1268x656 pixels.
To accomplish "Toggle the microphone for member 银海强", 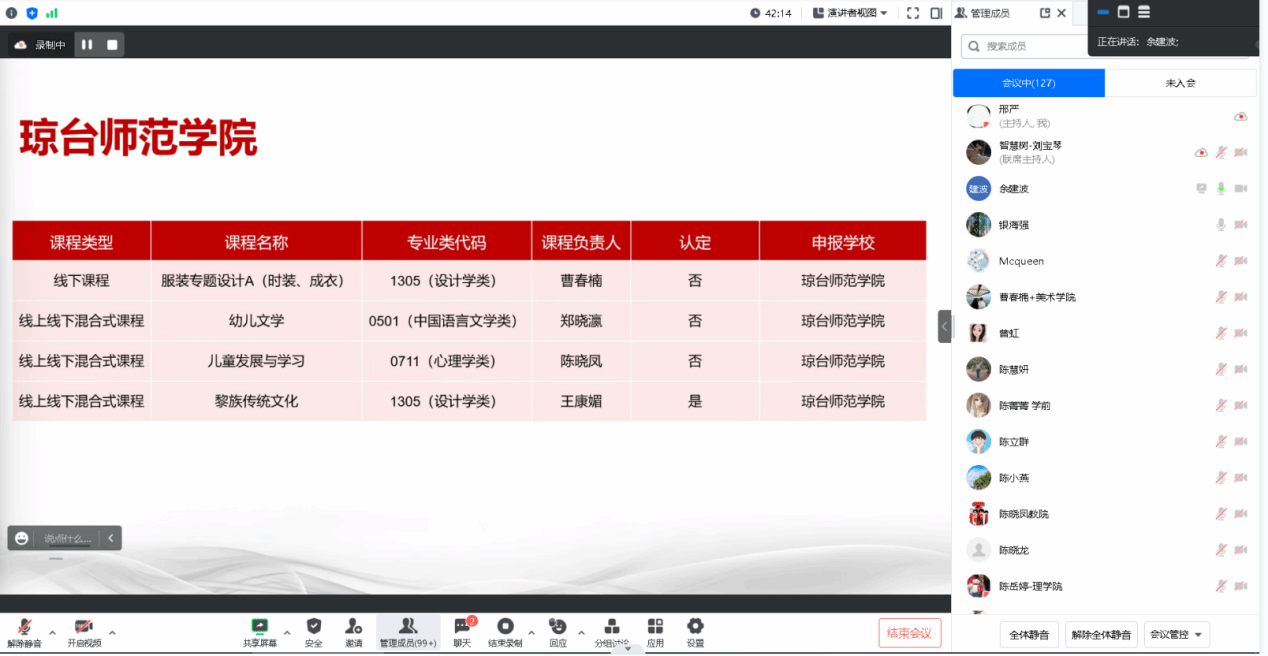I will 1221,225.
